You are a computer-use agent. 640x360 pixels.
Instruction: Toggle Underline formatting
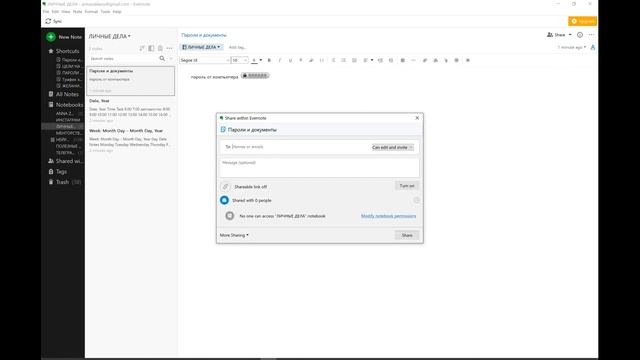click(x=290, y=60)
